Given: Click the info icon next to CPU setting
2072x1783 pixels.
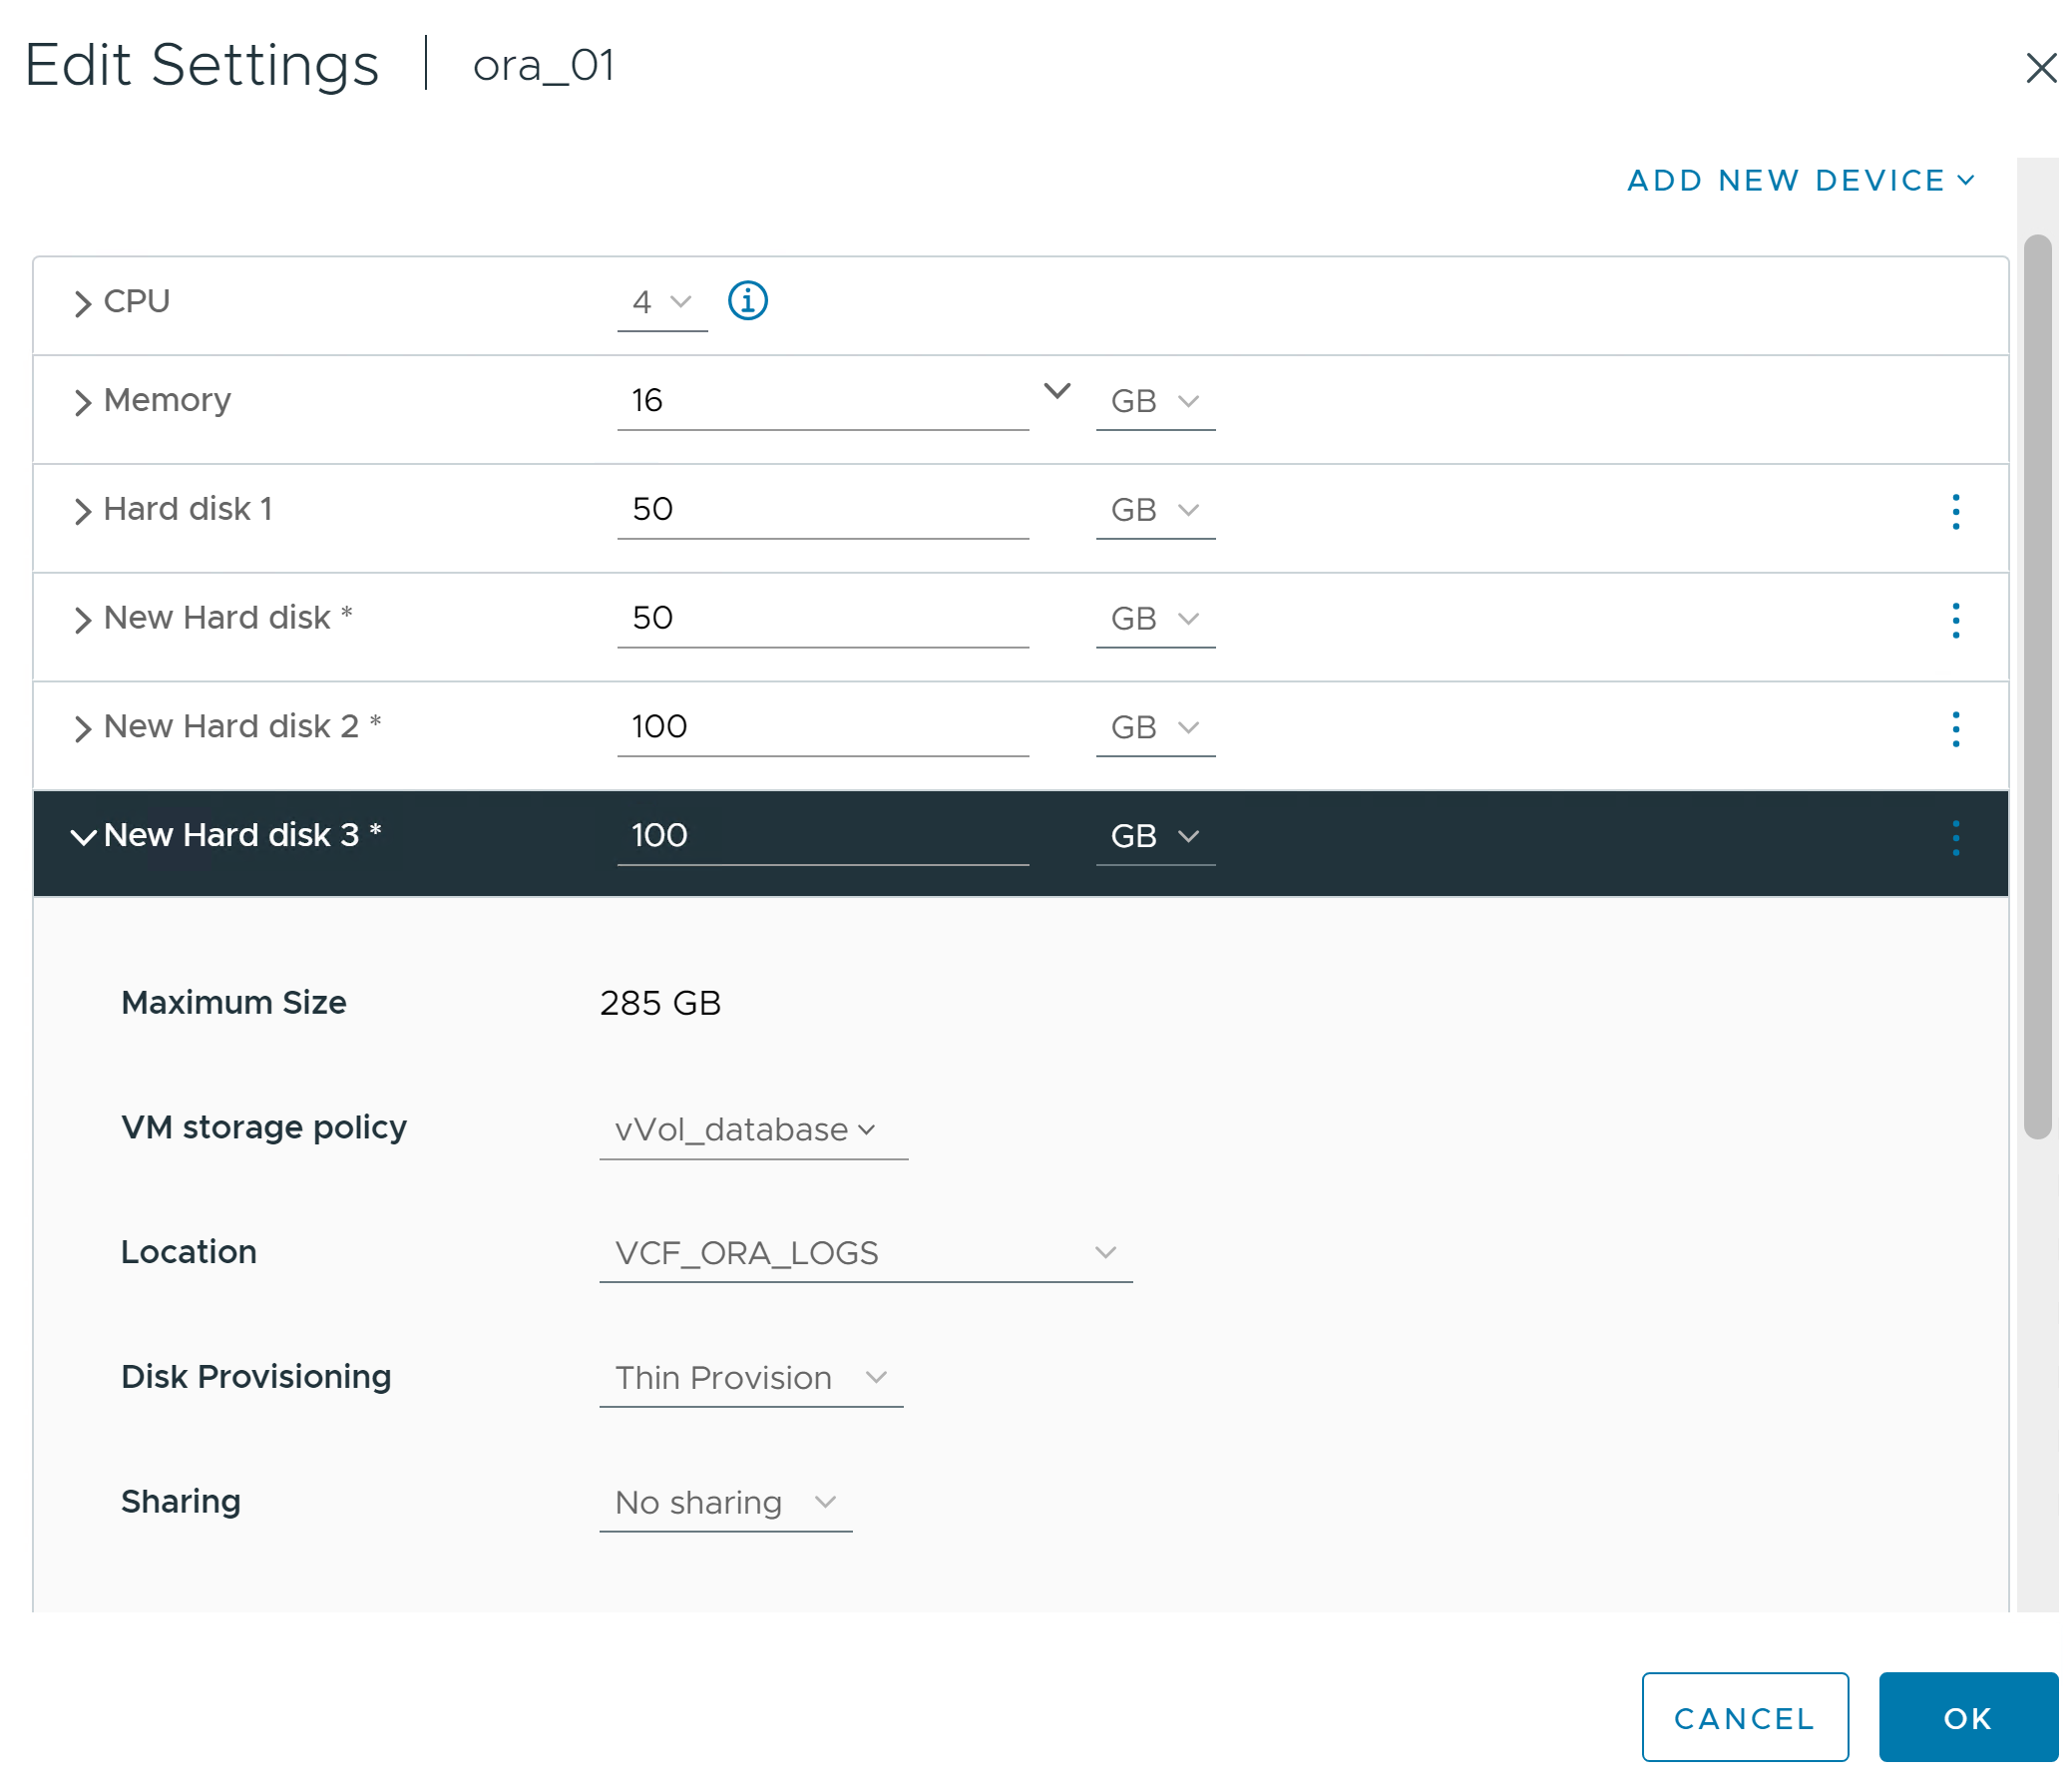Looking at the screenshot, I should pyautogui.click(x=749, y=299).
